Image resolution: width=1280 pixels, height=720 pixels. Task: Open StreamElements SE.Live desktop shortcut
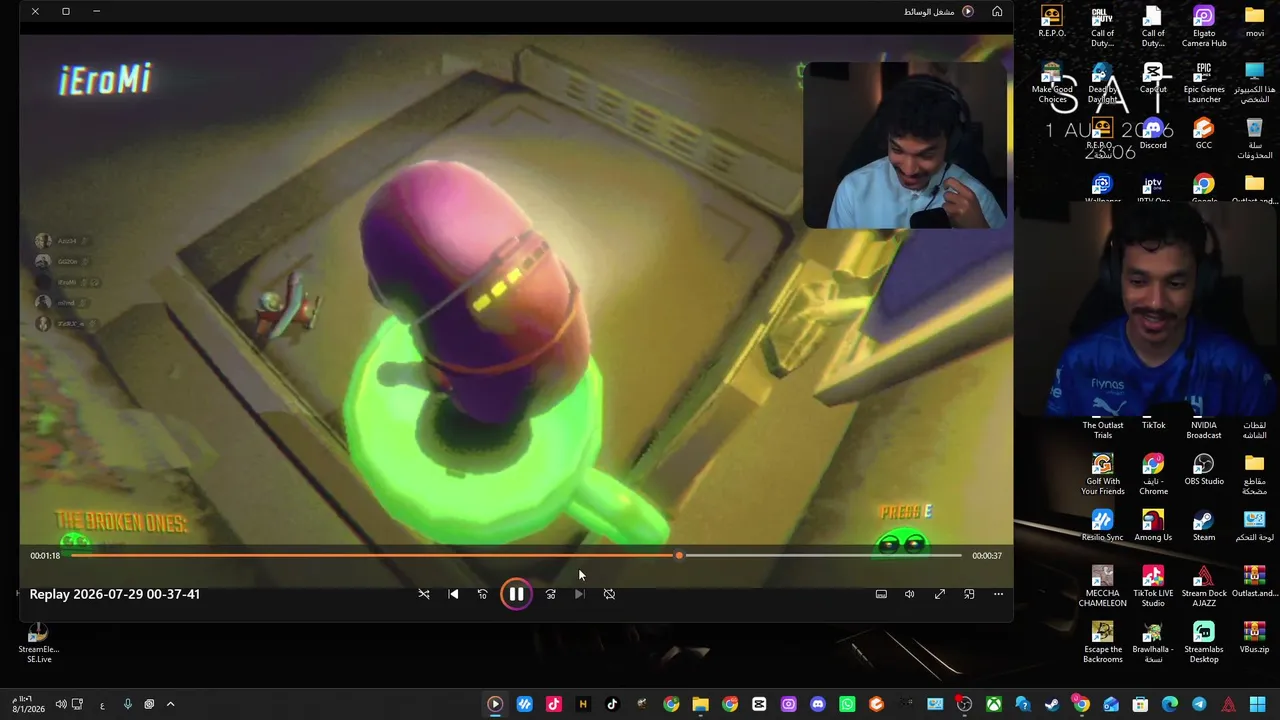pyautogui.click(x=38, y=643)
